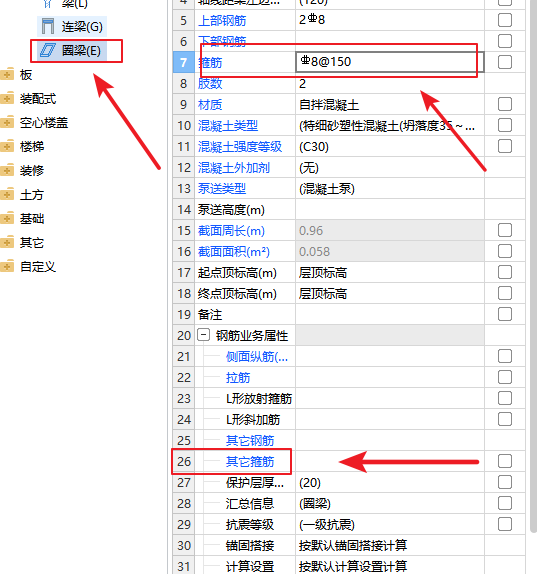
Task: Select row number 7 header
Action: point(183,62)
